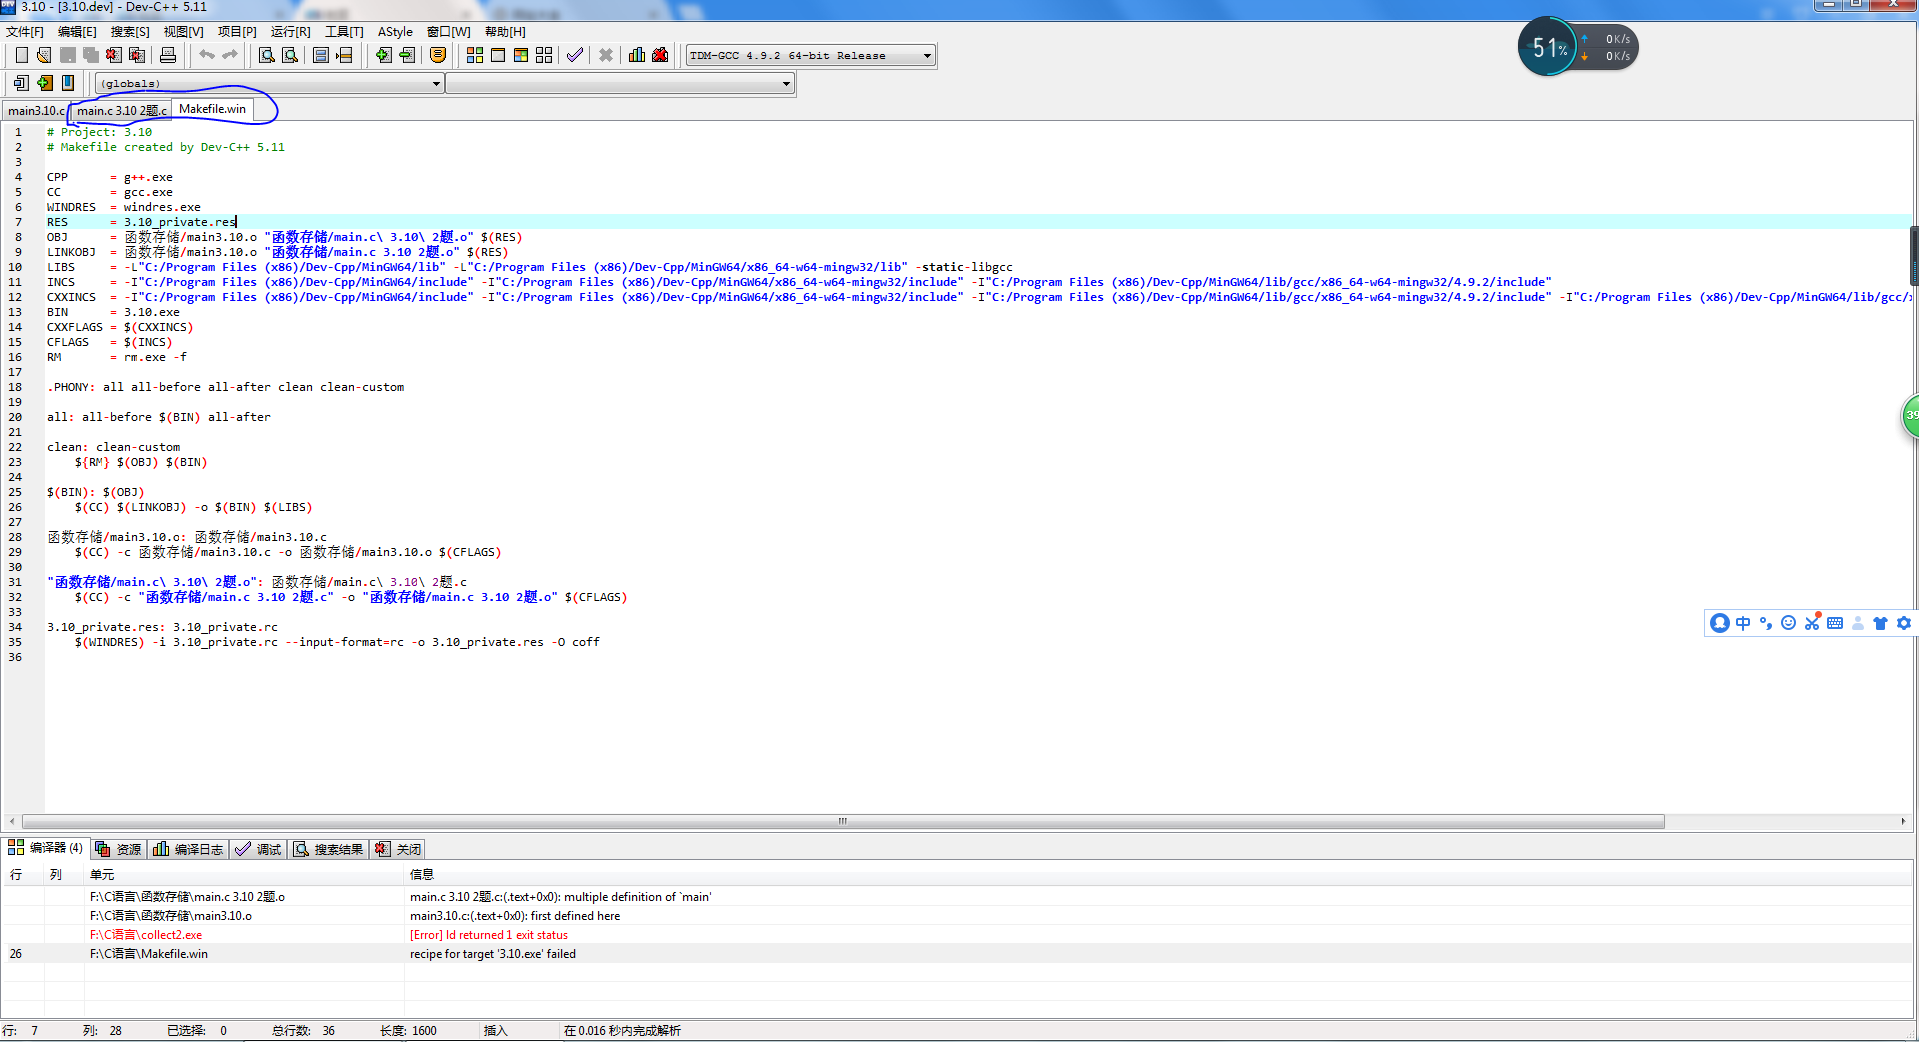The height and width of the screenshot is (1042, 1919).
Task: Click the Insert code snippet icon
Action: tap(21, 83)
